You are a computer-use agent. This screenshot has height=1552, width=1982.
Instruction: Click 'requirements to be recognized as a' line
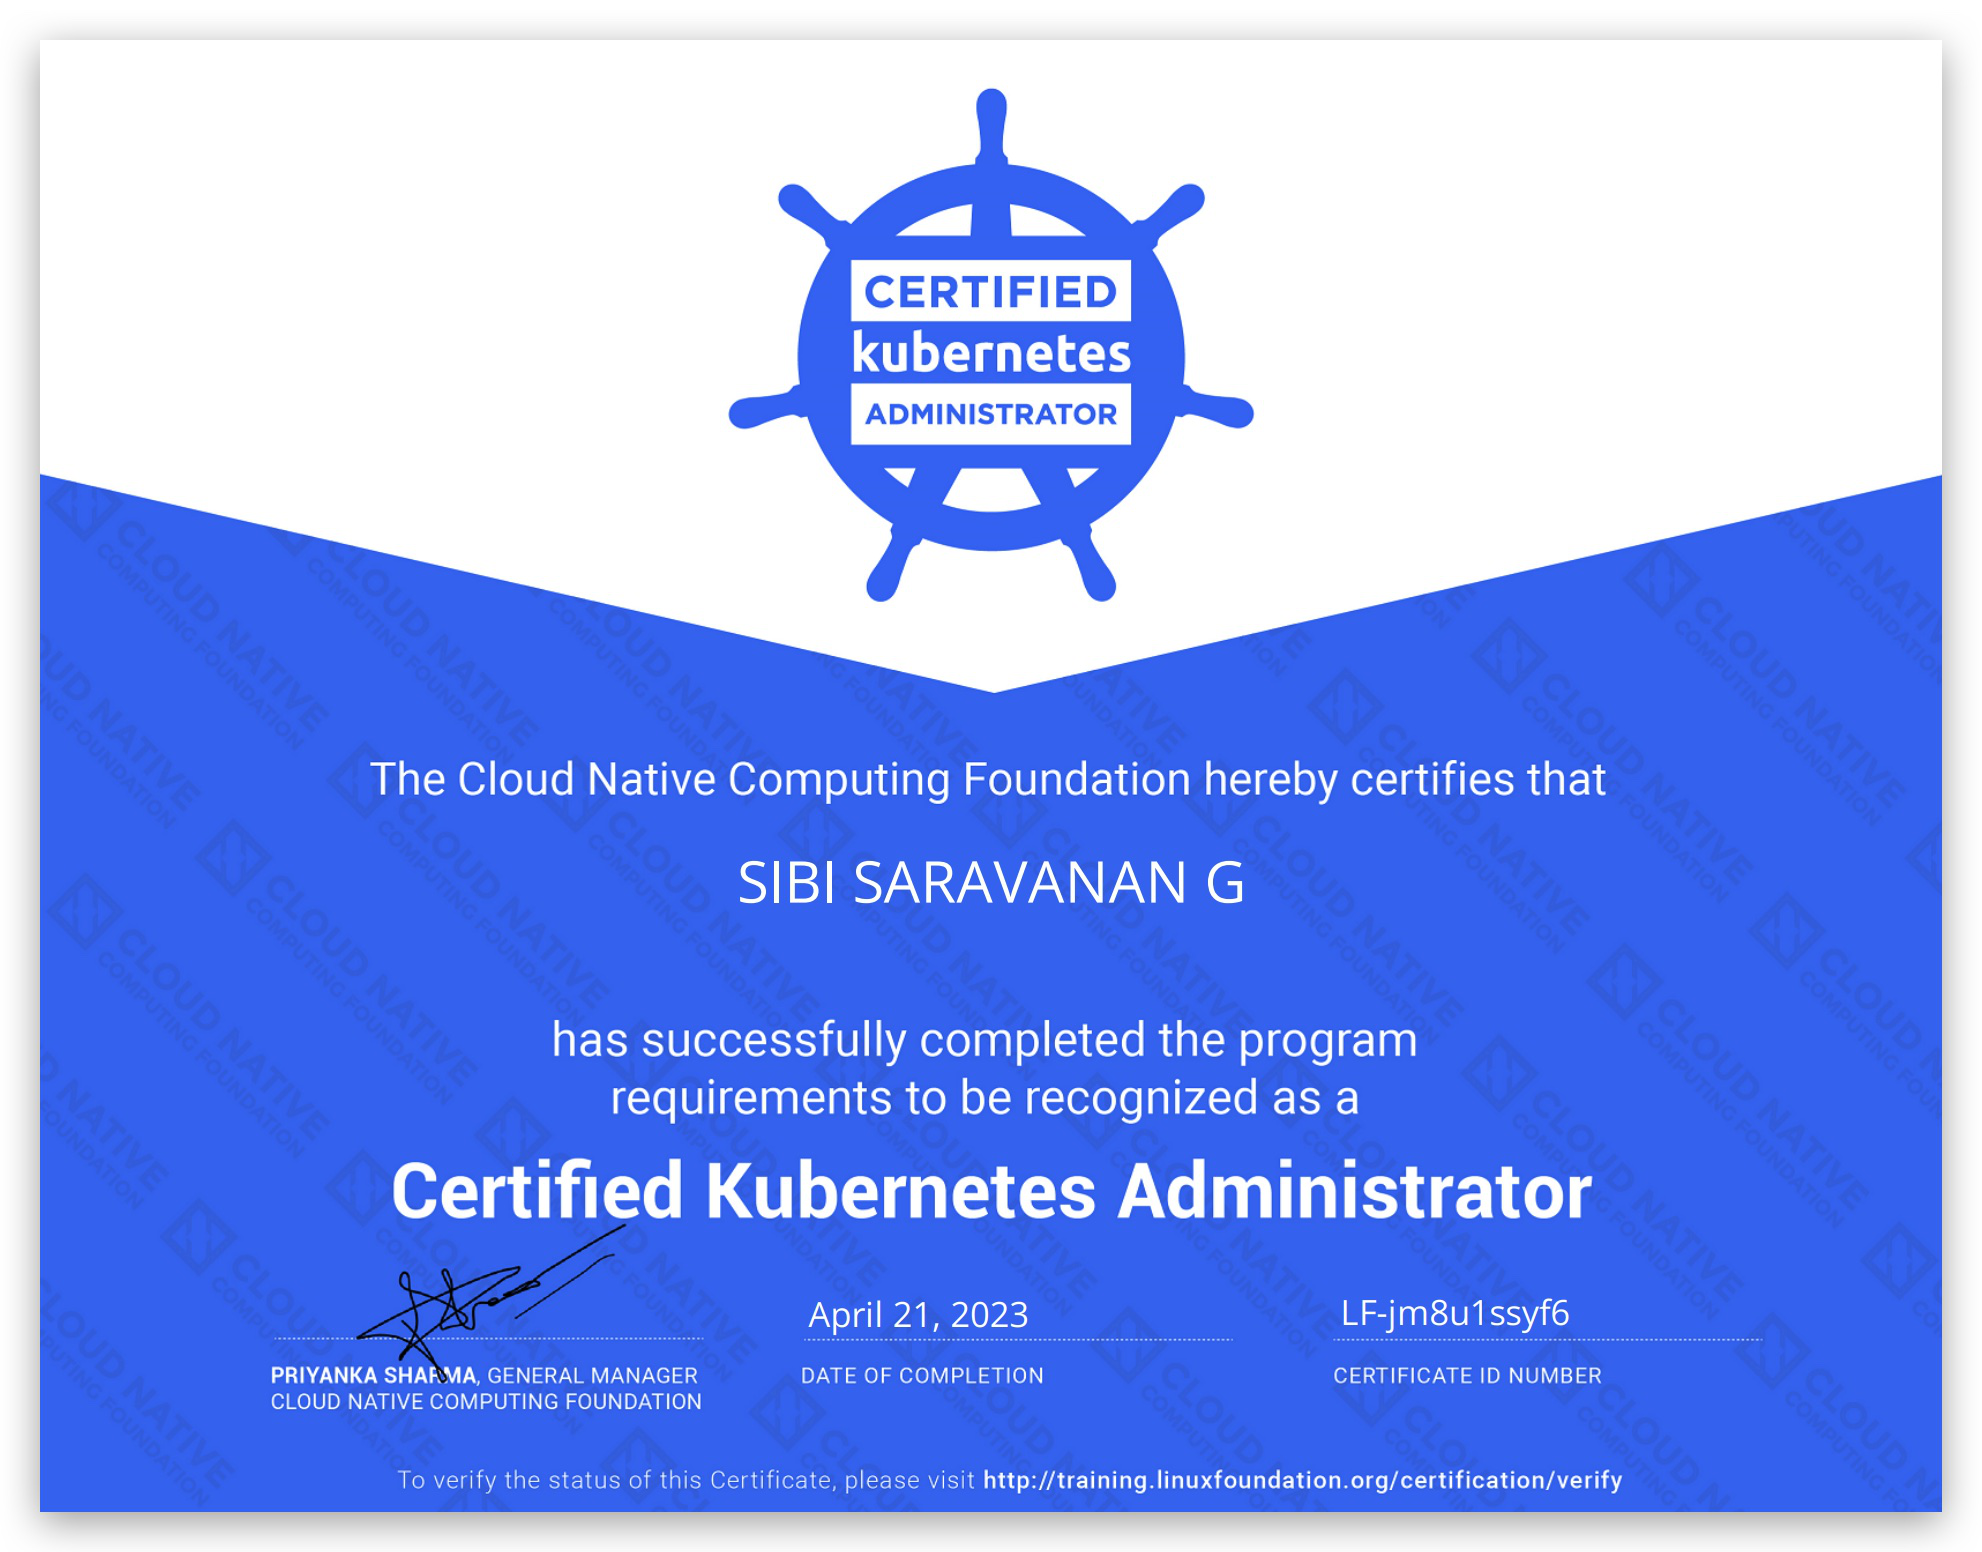985,1098
